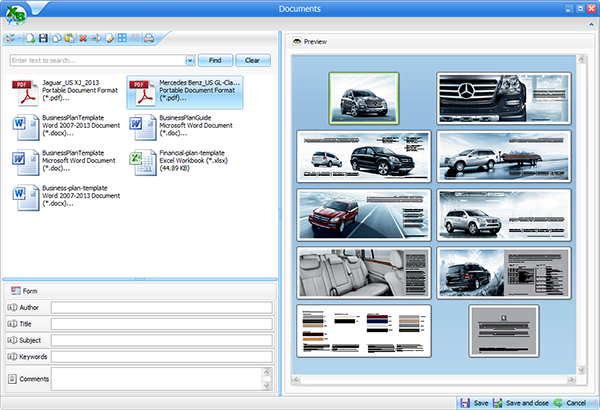This screenshot has width=600, height=410.
Task: Click the new document toolbar icon
Action: [x=31, y=39]
